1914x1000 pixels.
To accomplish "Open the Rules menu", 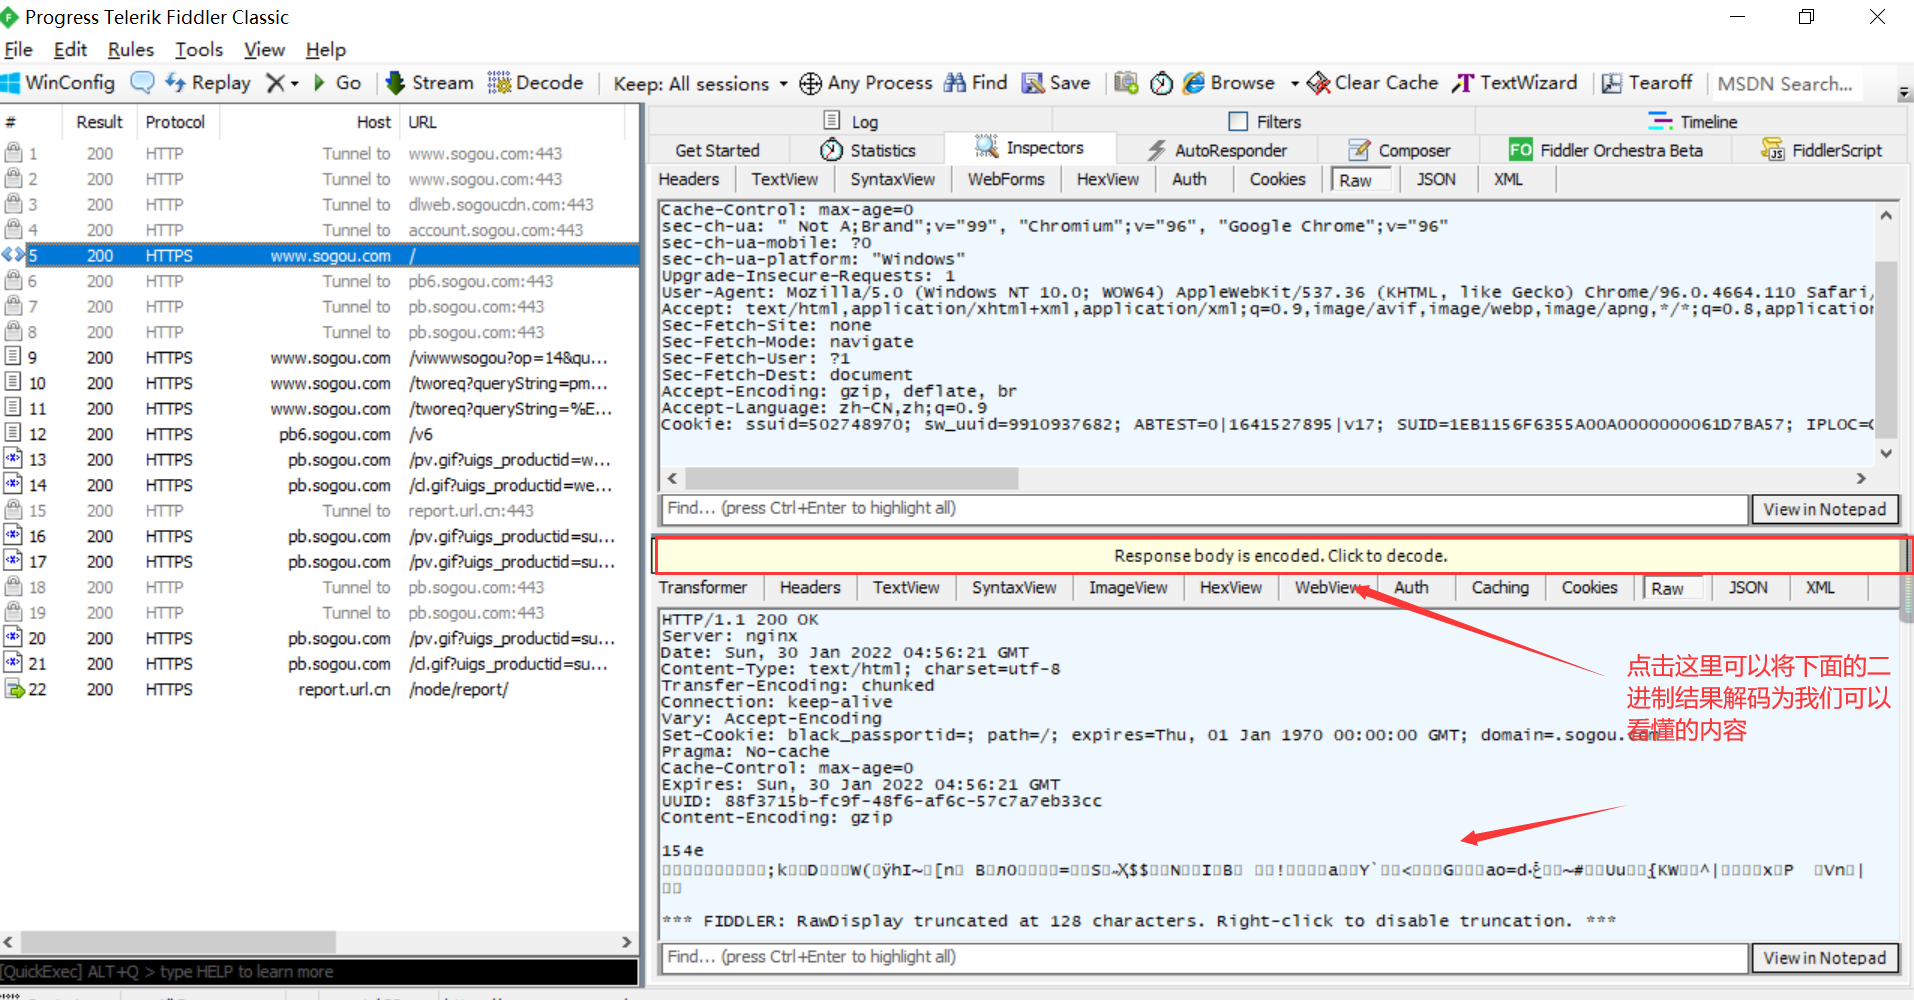I will click(x=131, y=49).
